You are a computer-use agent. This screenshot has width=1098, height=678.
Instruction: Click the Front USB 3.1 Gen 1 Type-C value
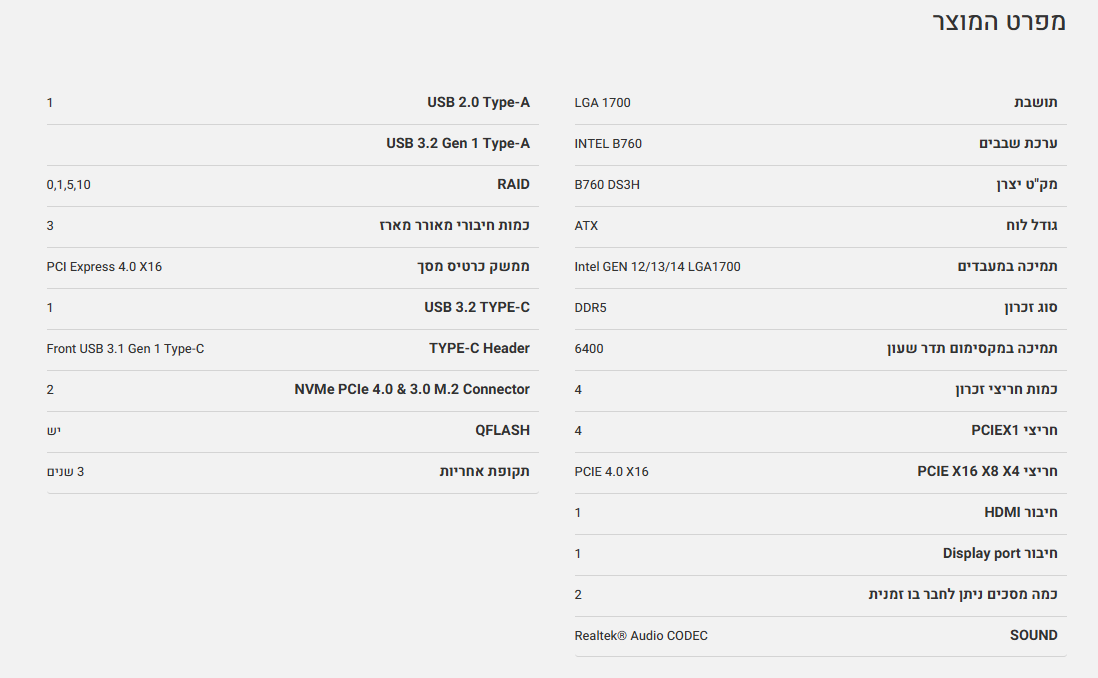point(125,349)
